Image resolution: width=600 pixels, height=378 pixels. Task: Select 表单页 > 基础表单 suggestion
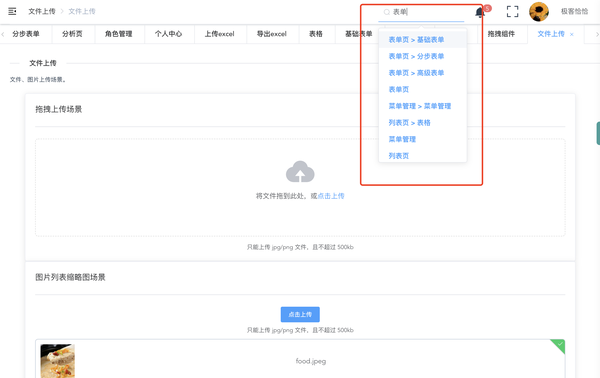pyautogui.click(x=416, y=40)
